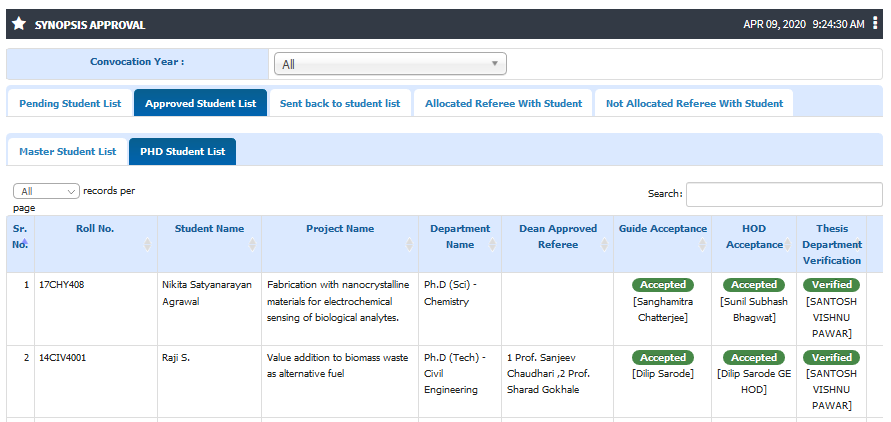Click the star icon beside Synopsis Approval

click(19, 24)
